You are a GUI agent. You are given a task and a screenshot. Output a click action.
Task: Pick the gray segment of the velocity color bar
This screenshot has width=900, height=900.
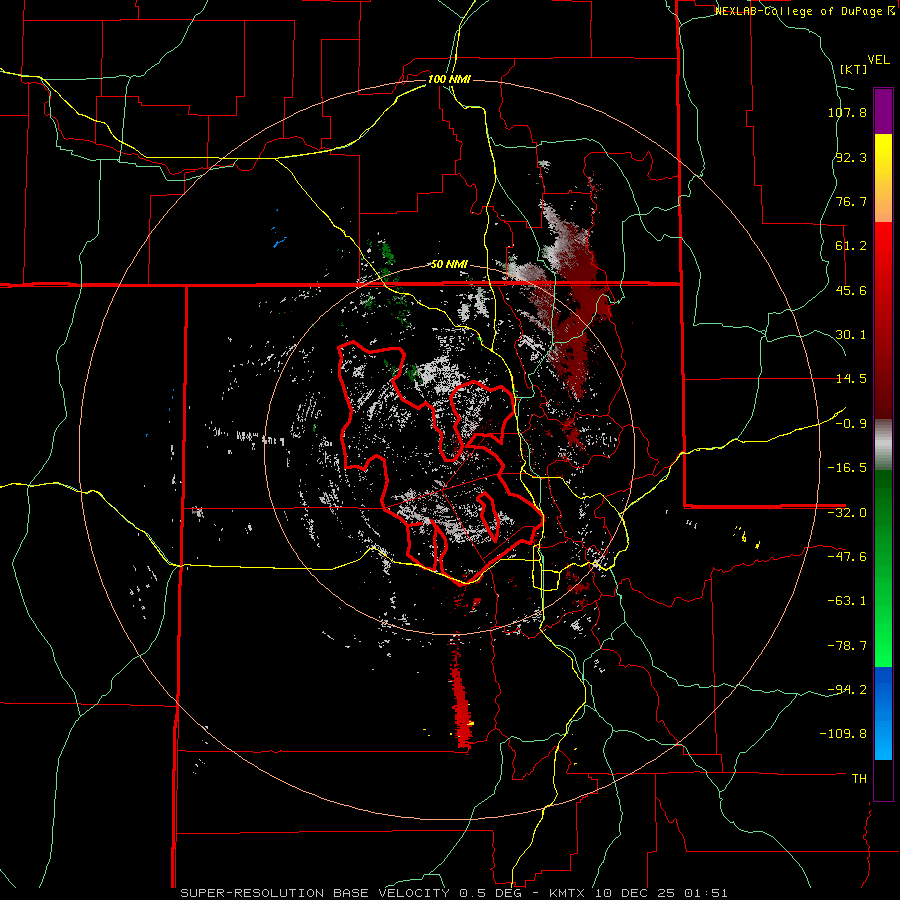coord(883,445)
